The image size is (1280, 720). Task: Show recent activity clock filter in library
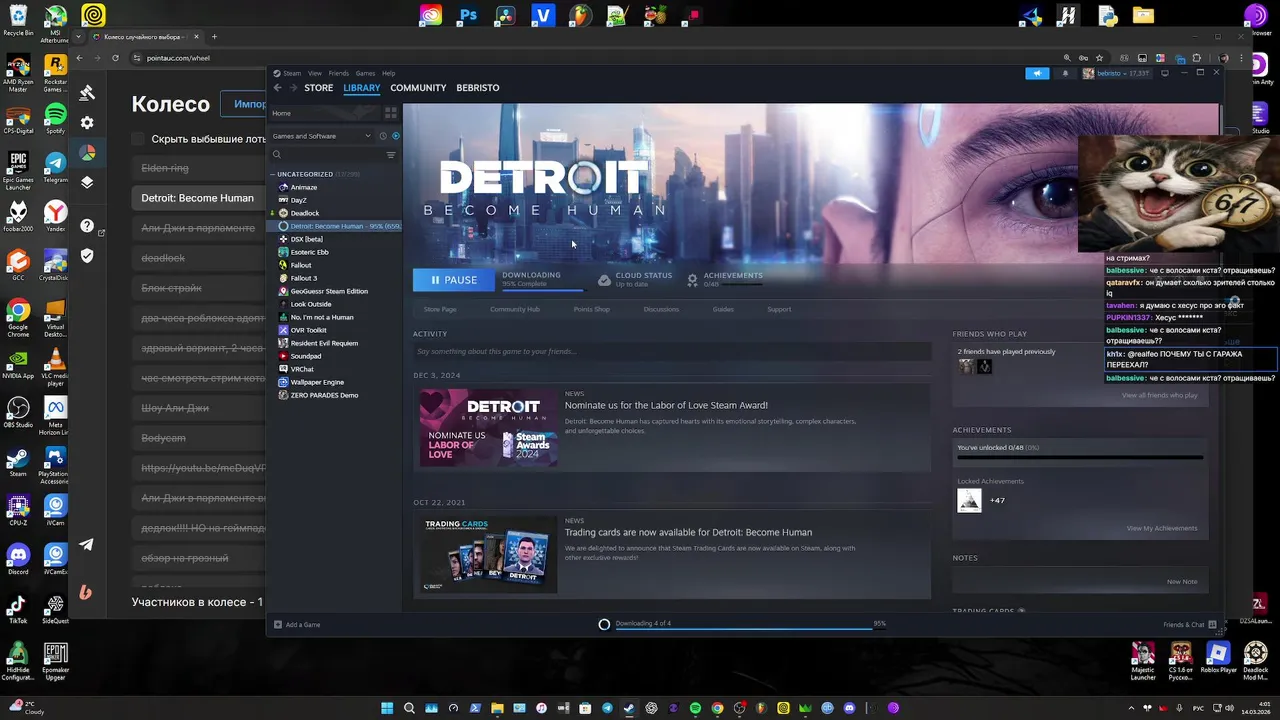(383, 136)
